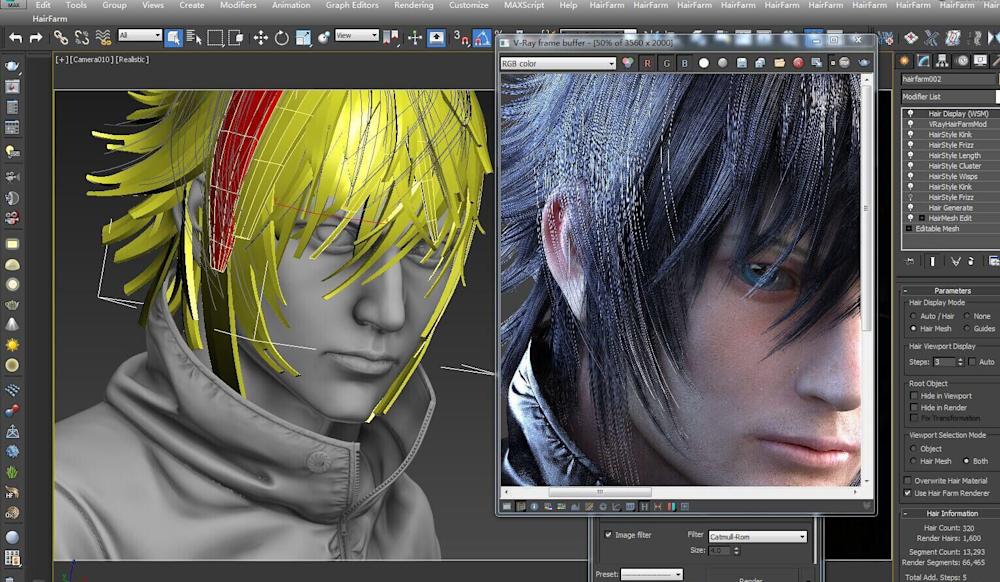This screenshot has width=1000, height=582.
Task: Uncheck Use Hair Farm Renderer
Action: click(x=908, y=493)
